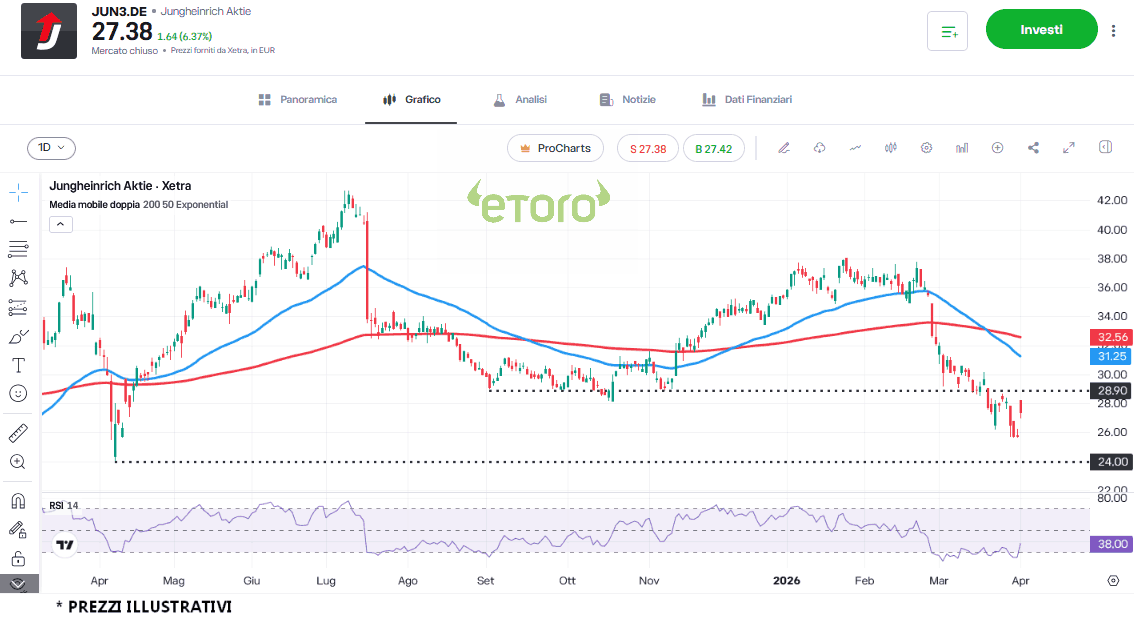Share the chart via share icon

pyautogui.click(x=1033, y=148)
